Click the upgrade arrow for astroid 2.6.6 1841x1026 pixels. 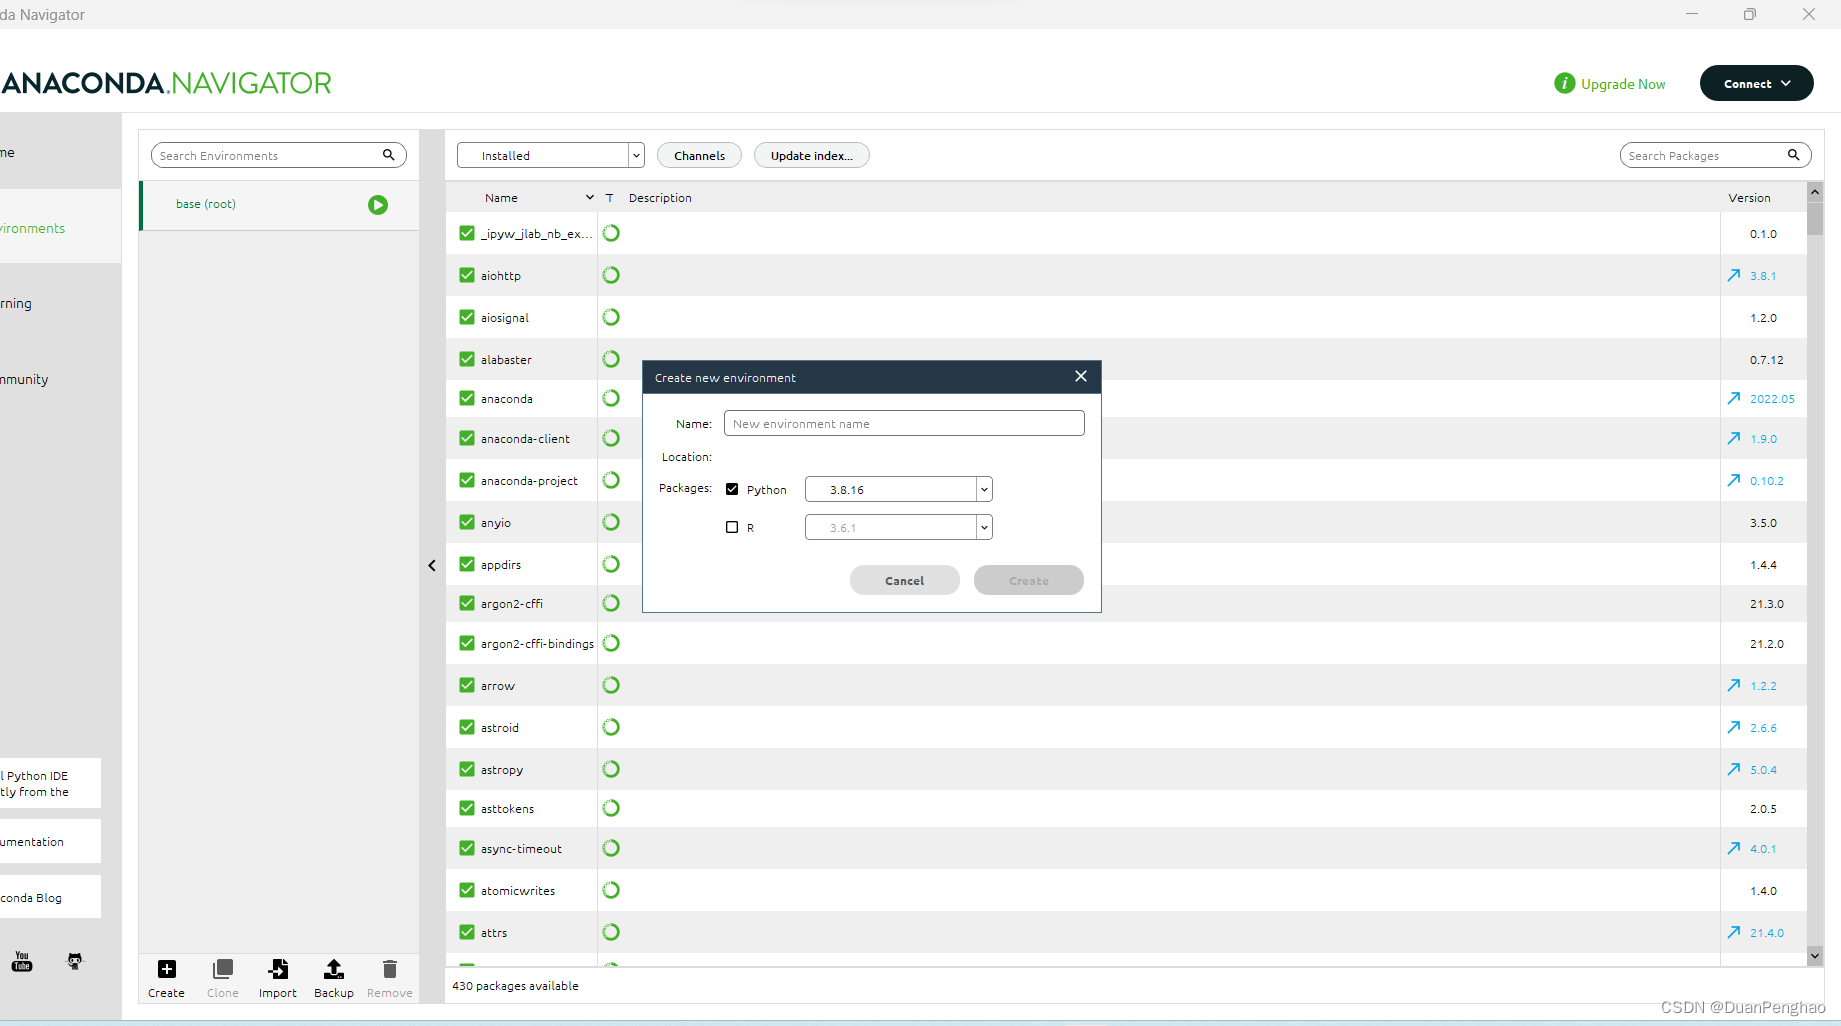pyautogui.click(x=1734, y=727)
